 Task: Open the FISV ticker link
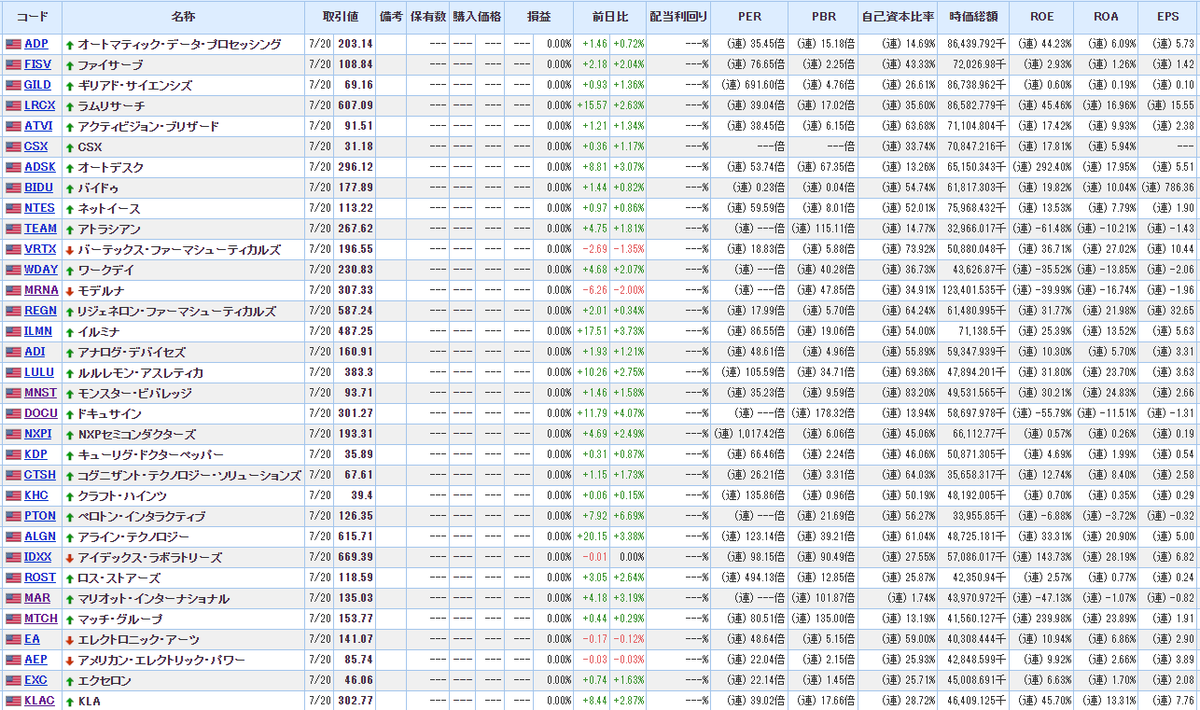(38, 65)
